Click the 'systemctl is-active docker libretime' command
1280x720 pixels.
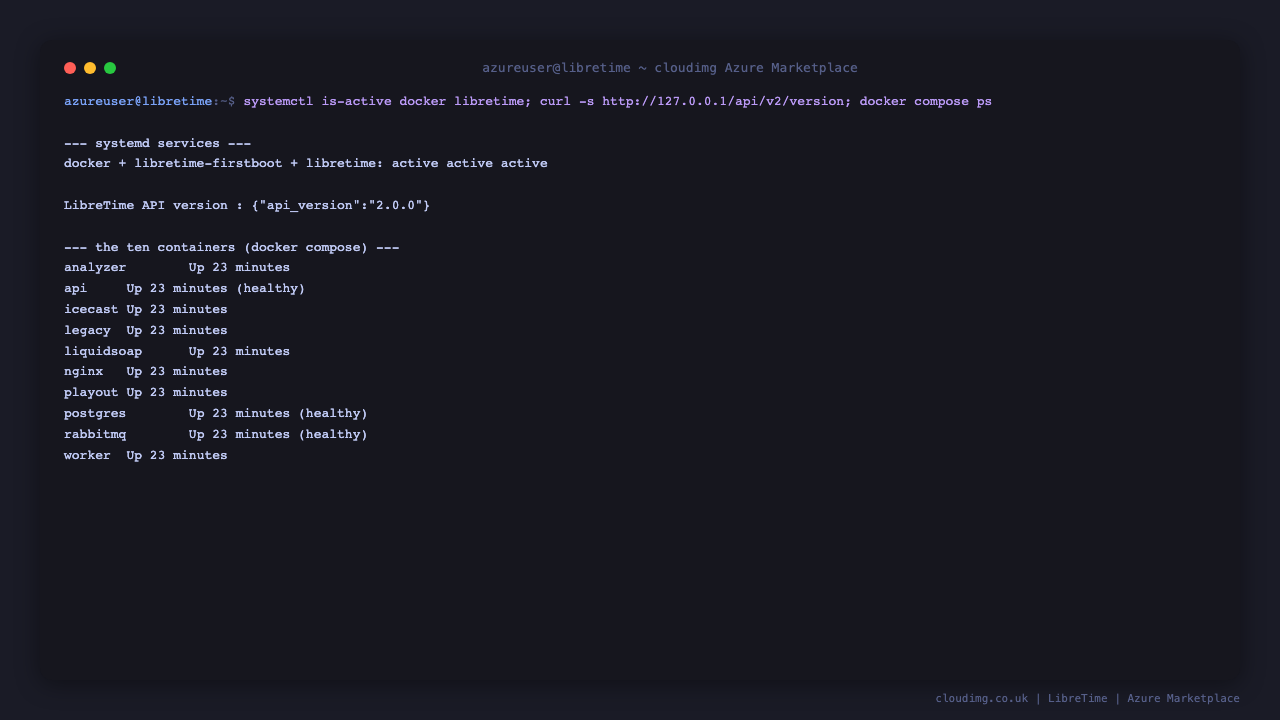tap(385, 101)
